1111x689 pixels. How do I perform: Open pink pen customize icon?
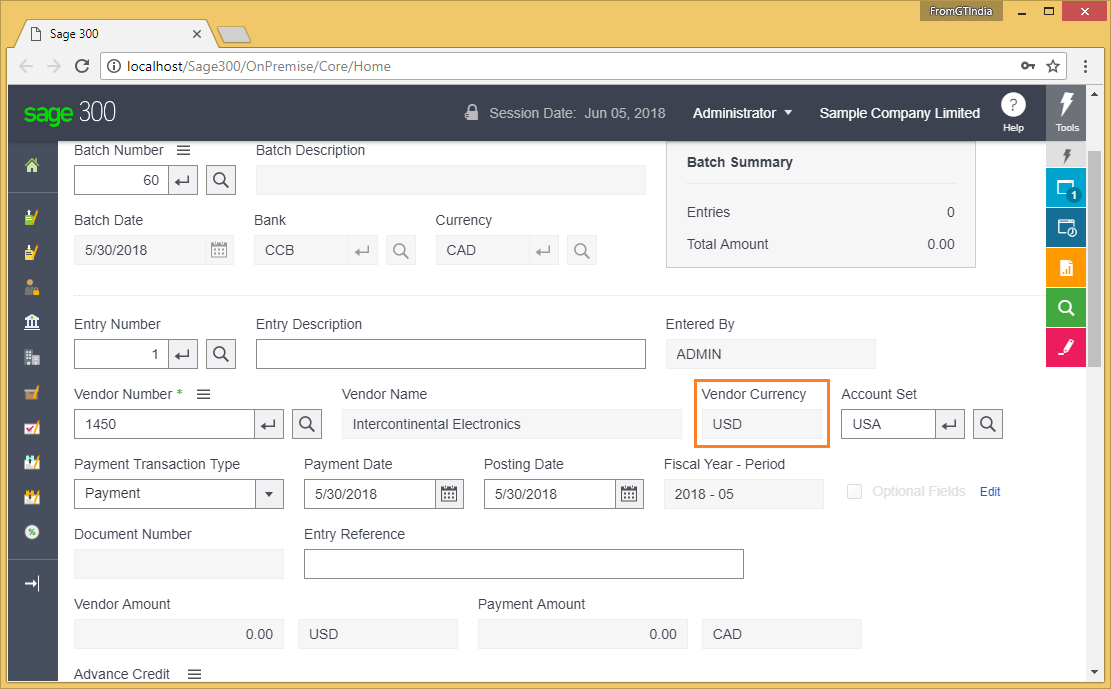[x=1066, y=347]
